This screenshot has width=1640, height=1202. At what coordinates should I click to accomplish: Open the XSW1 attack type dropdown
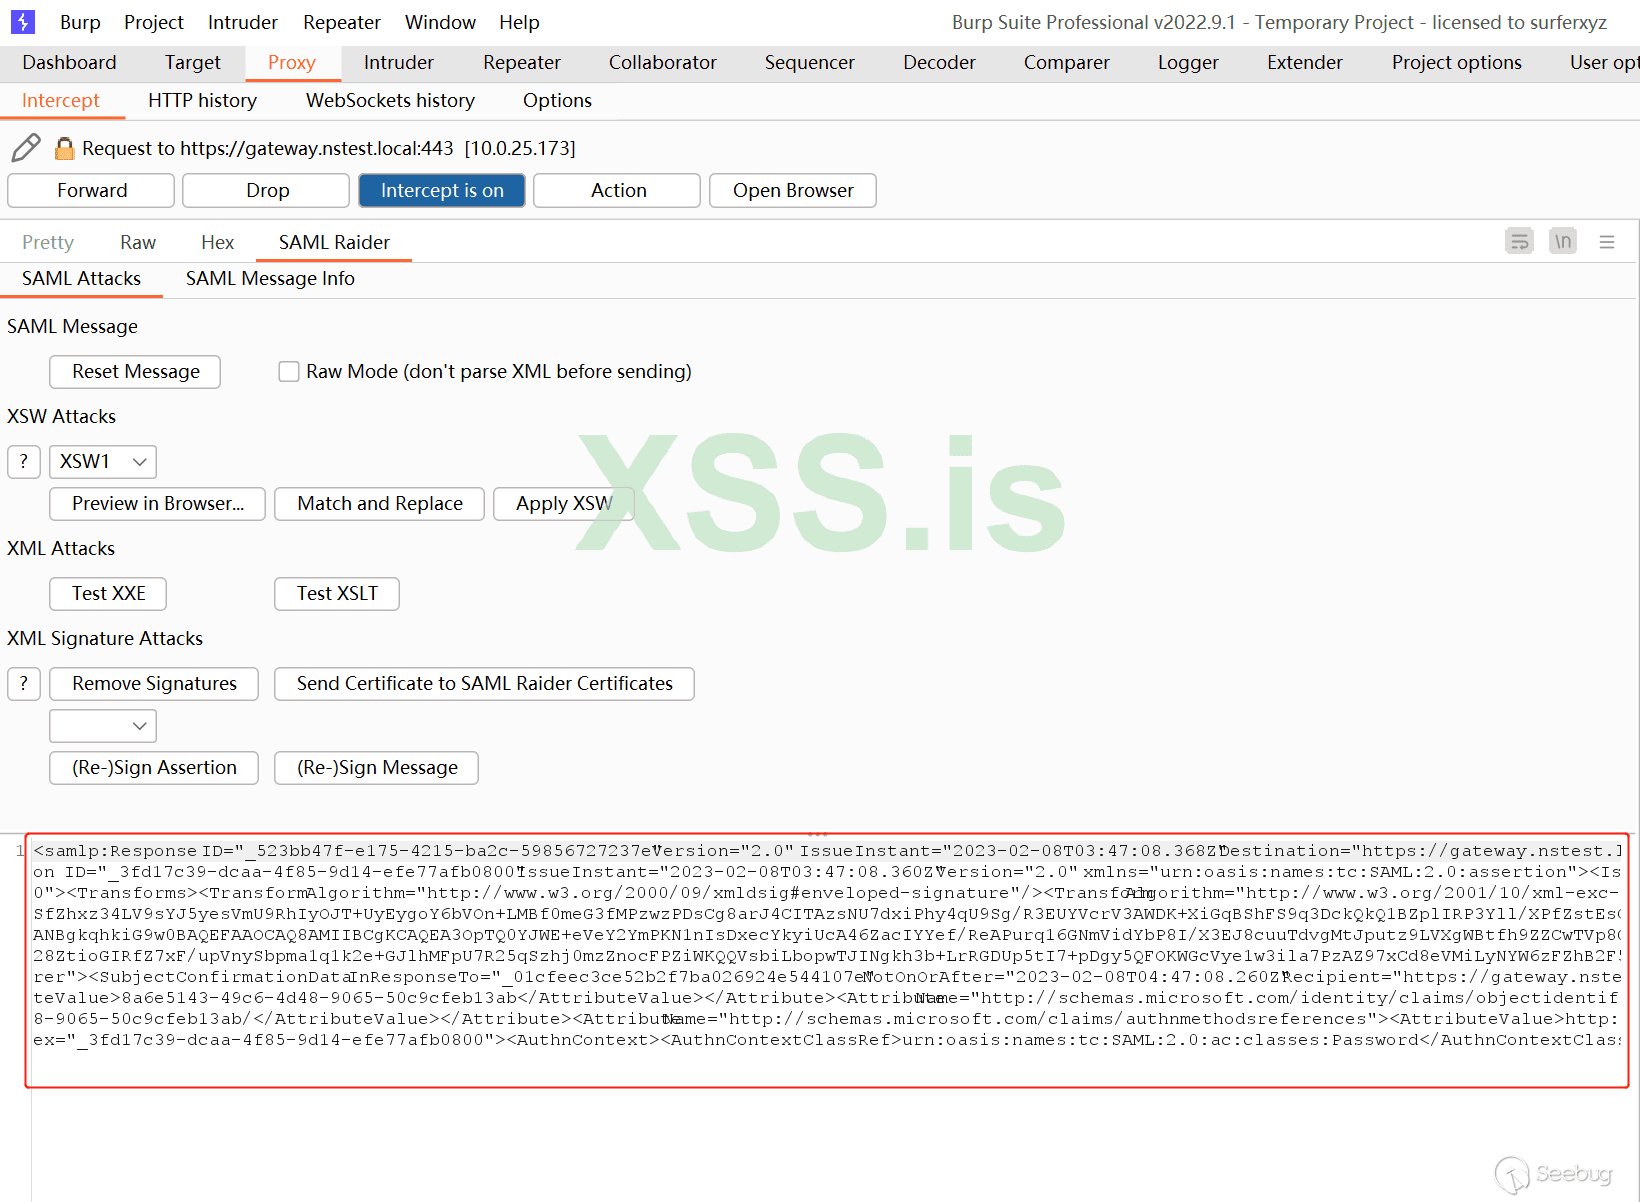coord(103,461)
